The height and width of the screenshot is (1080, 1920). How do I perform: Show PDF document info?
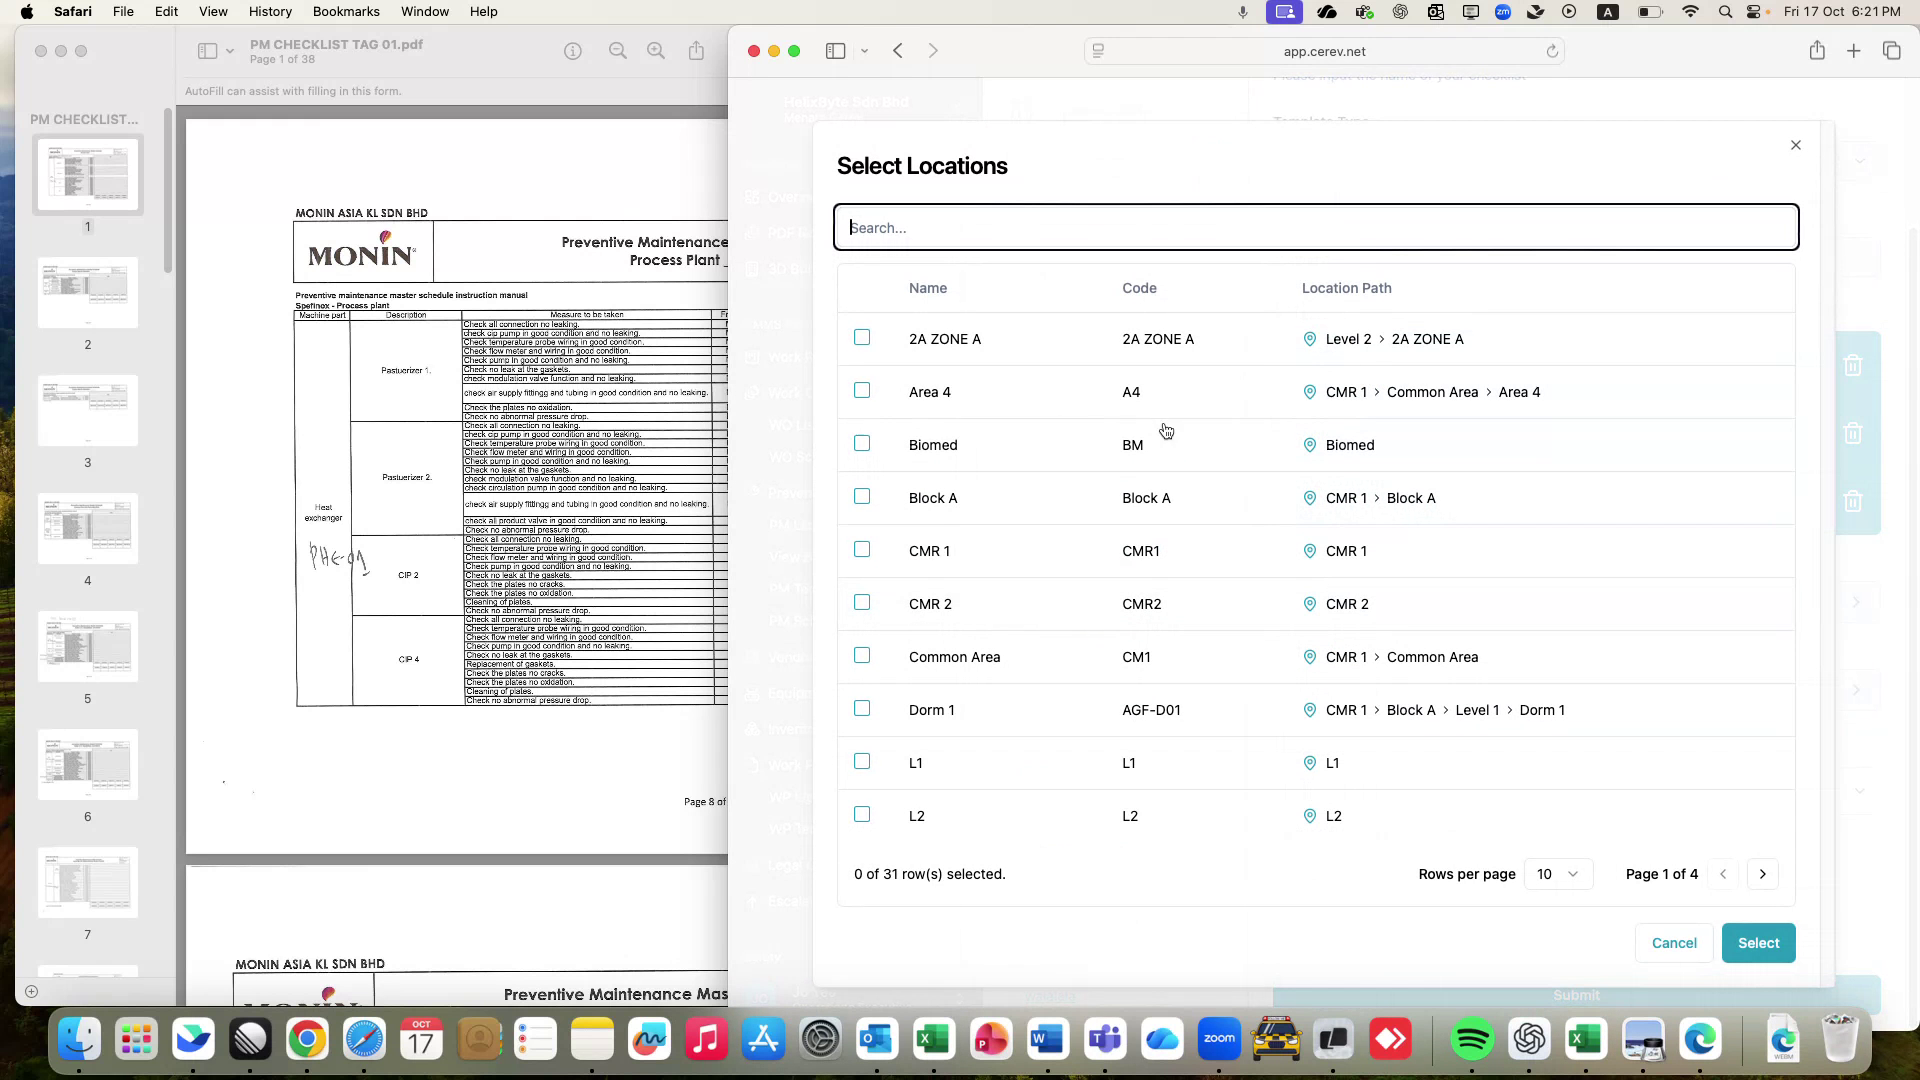[572, 50]
